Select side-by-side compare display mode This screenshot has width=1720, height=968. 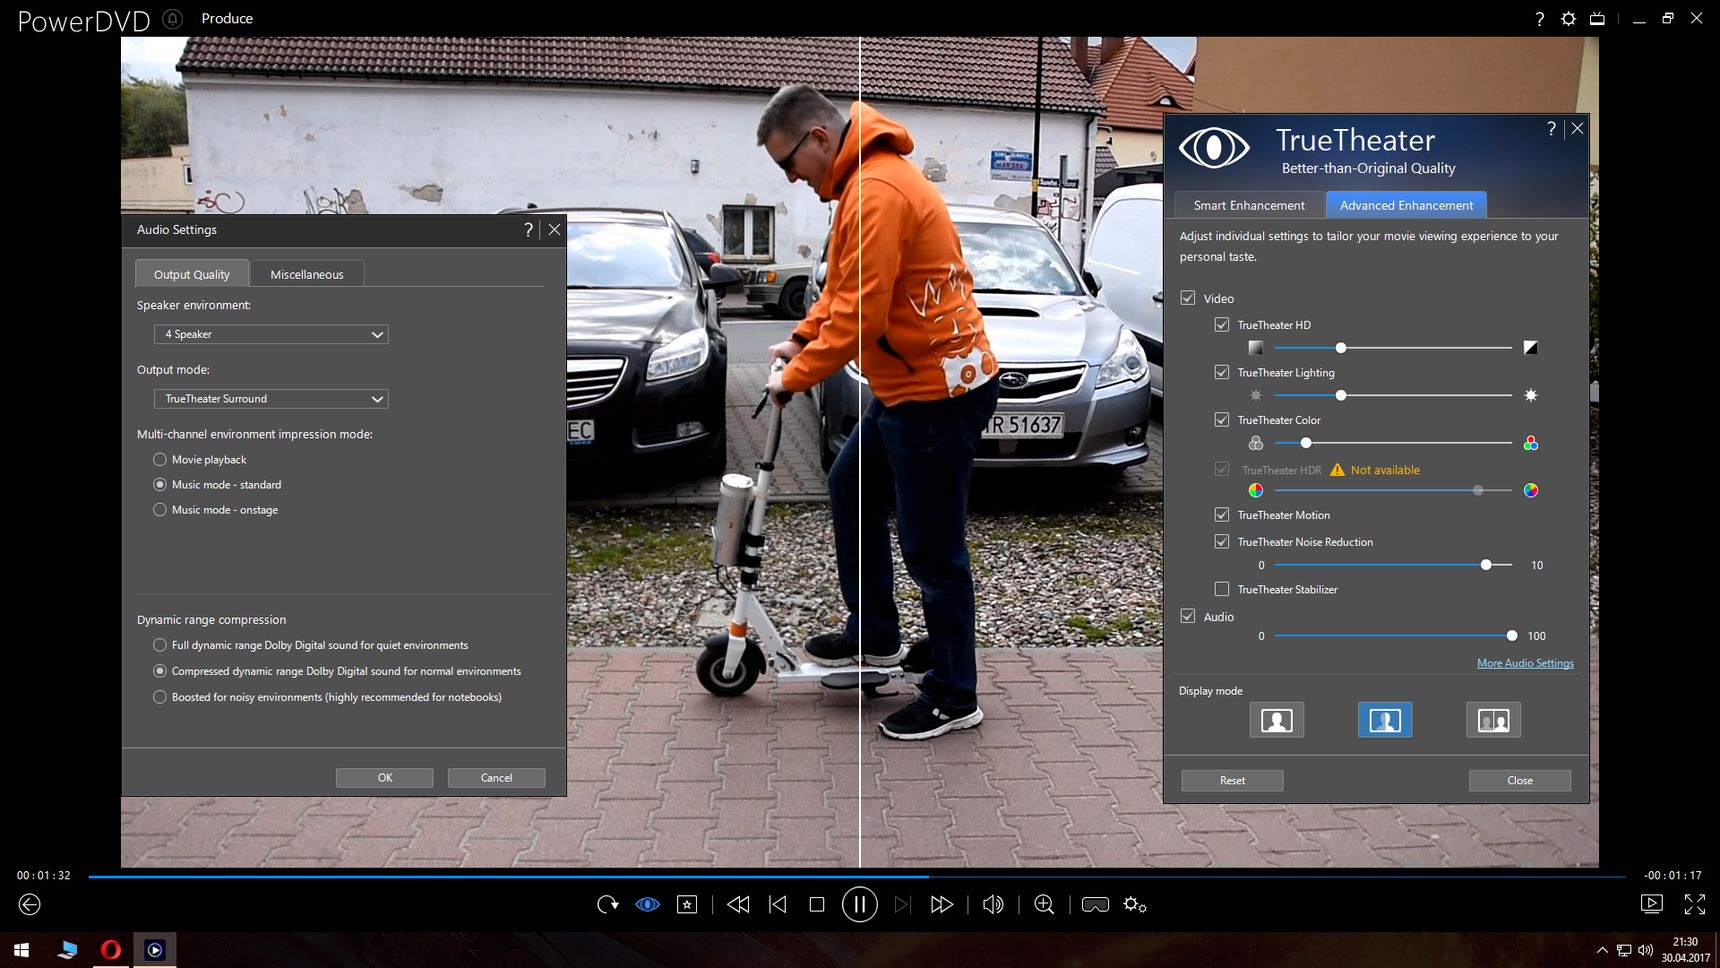coord(1493,720)
